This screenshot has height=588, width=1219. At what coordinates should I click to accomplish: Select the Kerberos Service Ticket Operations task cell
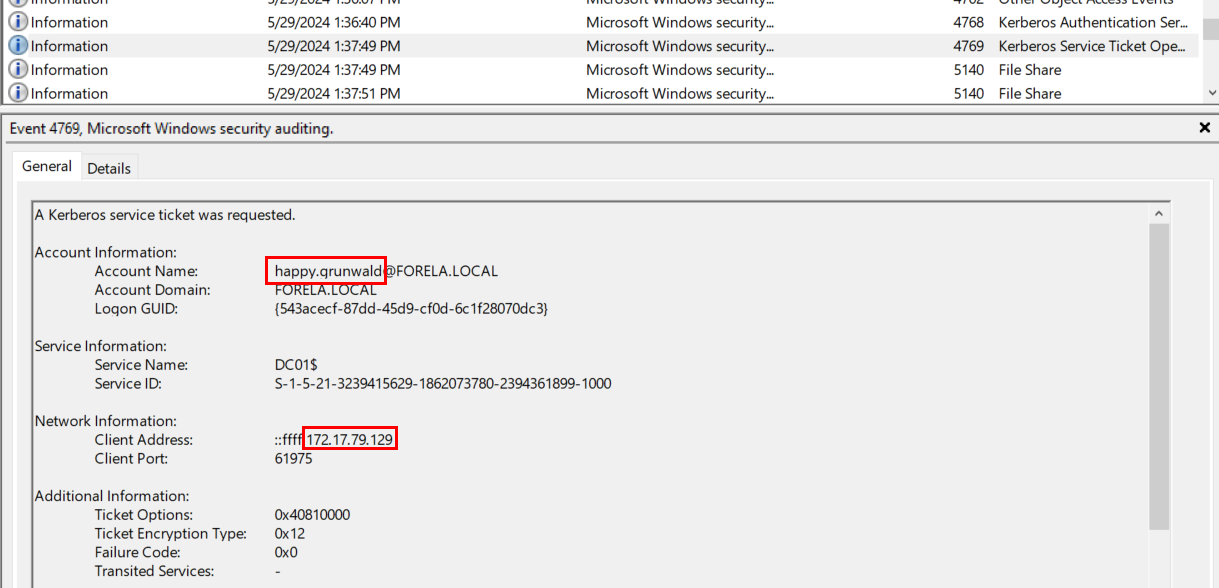coord(1091,46)
